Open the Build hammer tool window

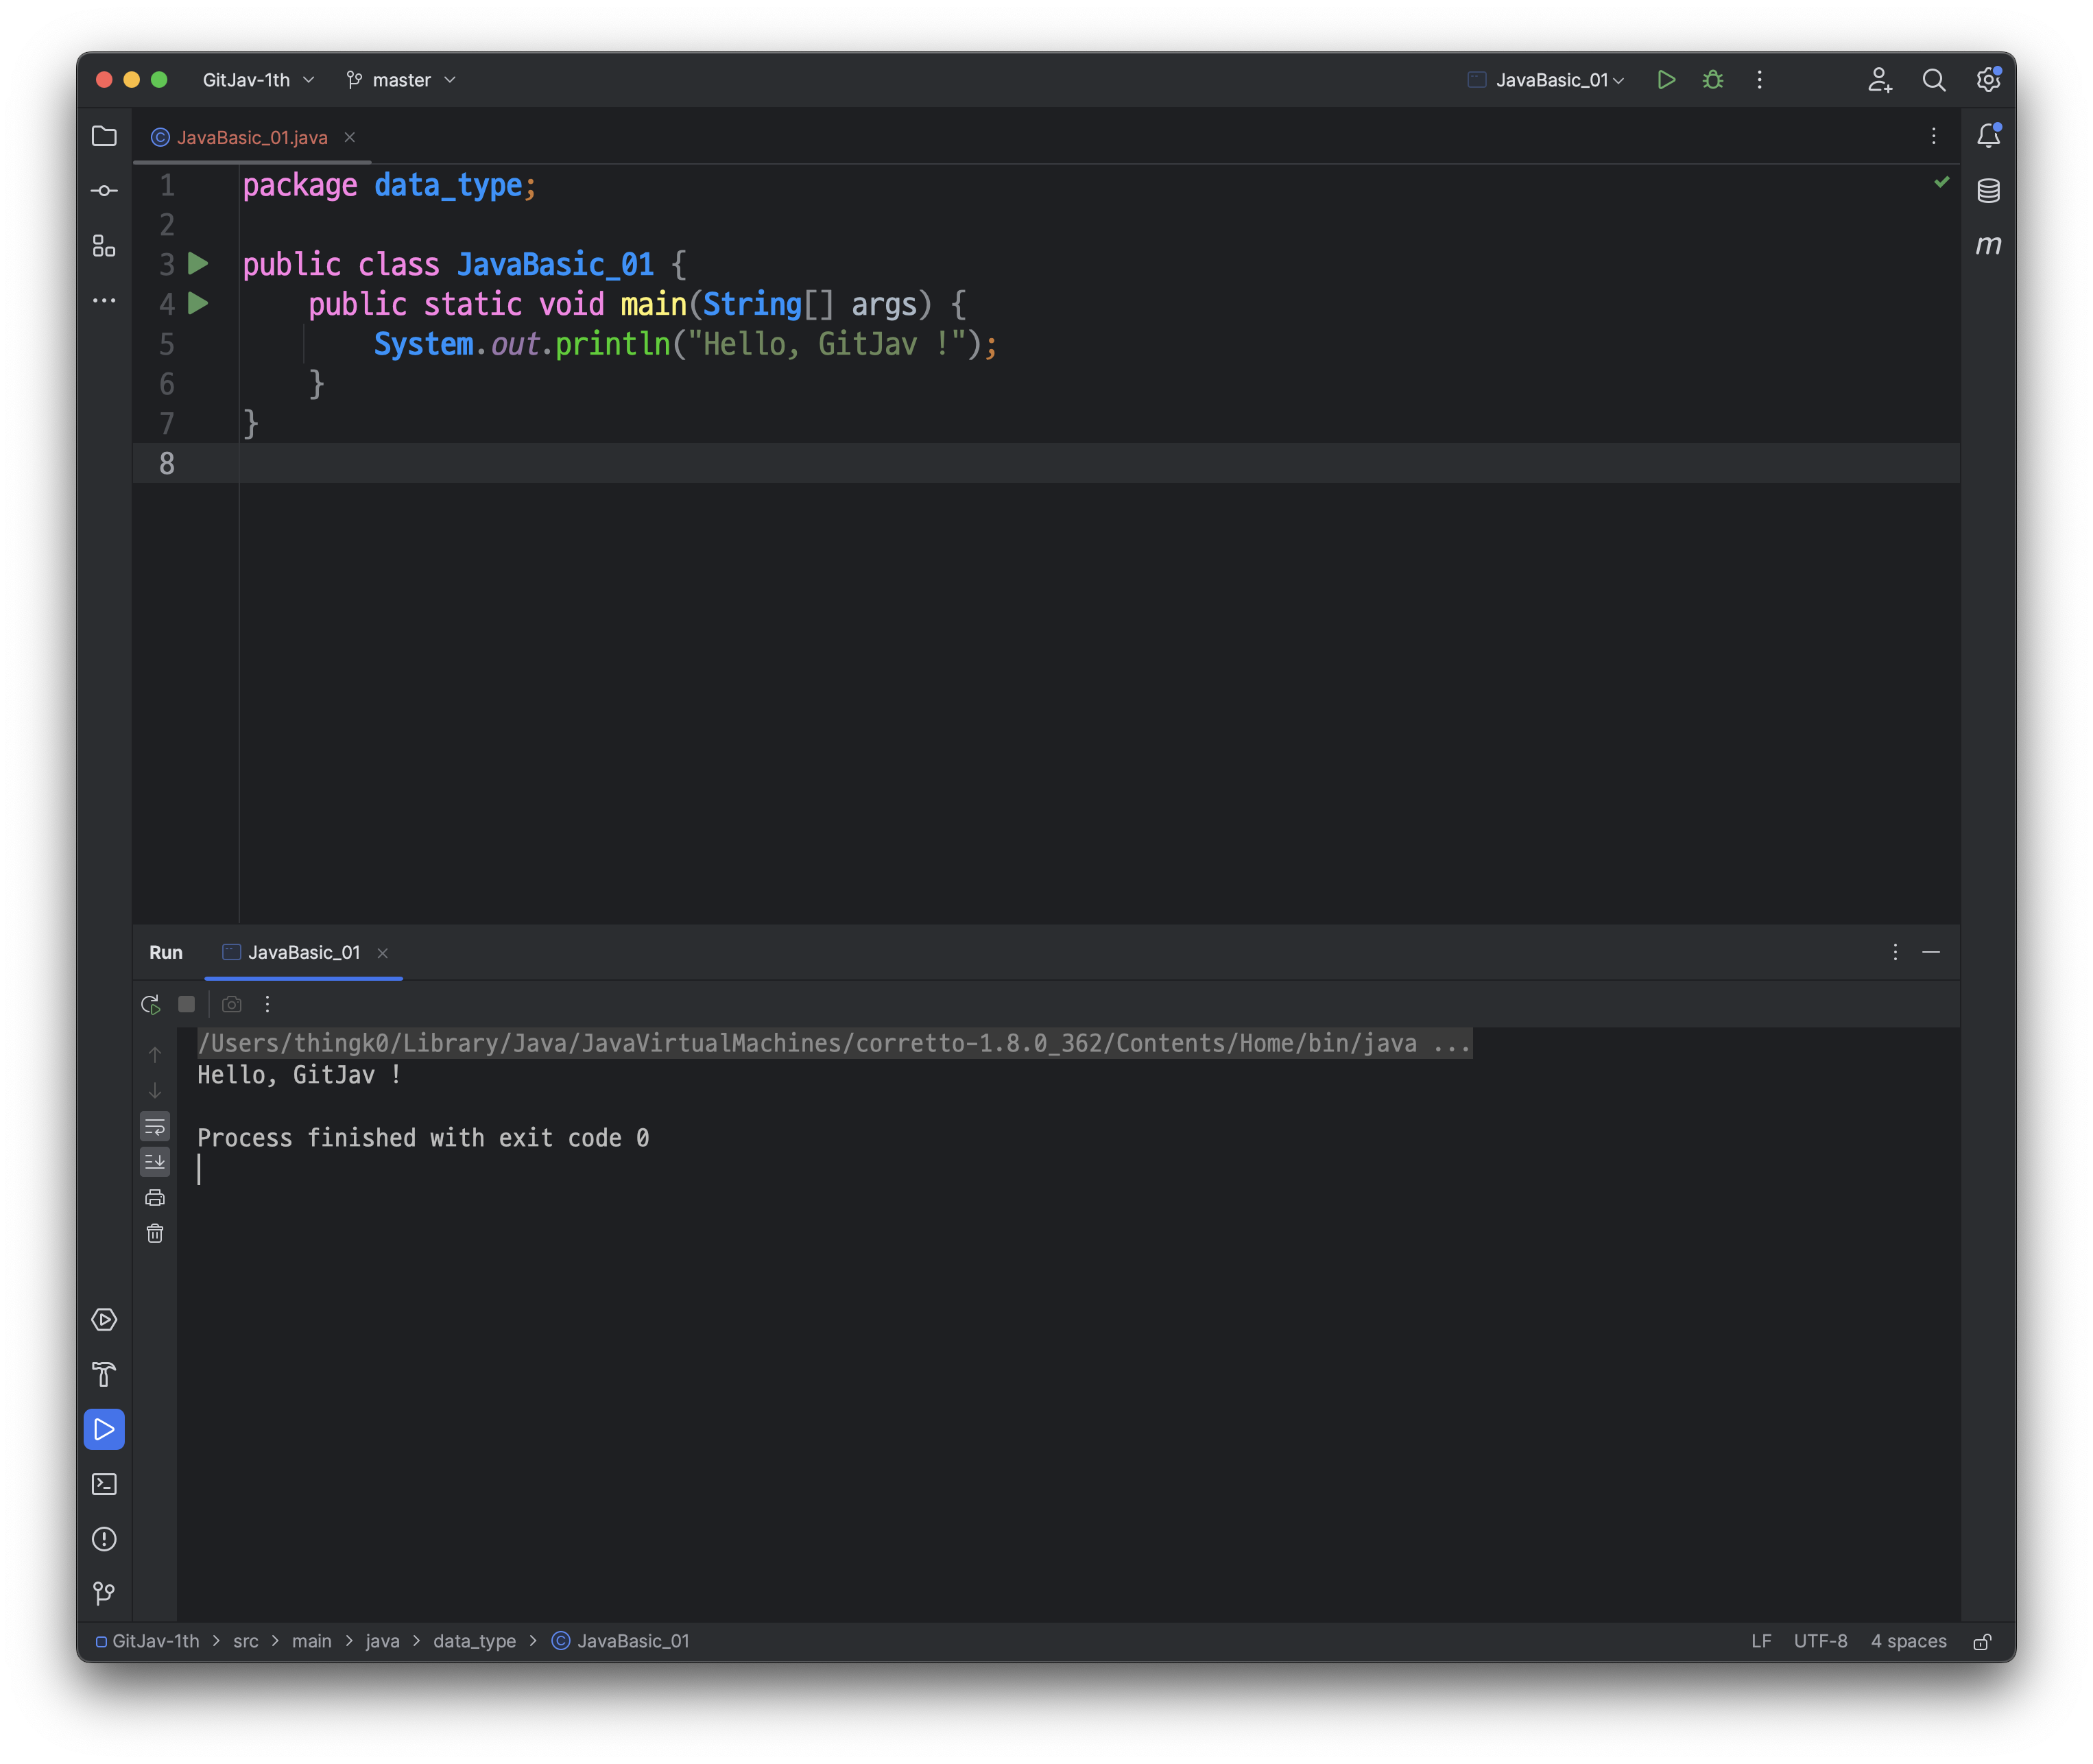tap(104, 1375)
